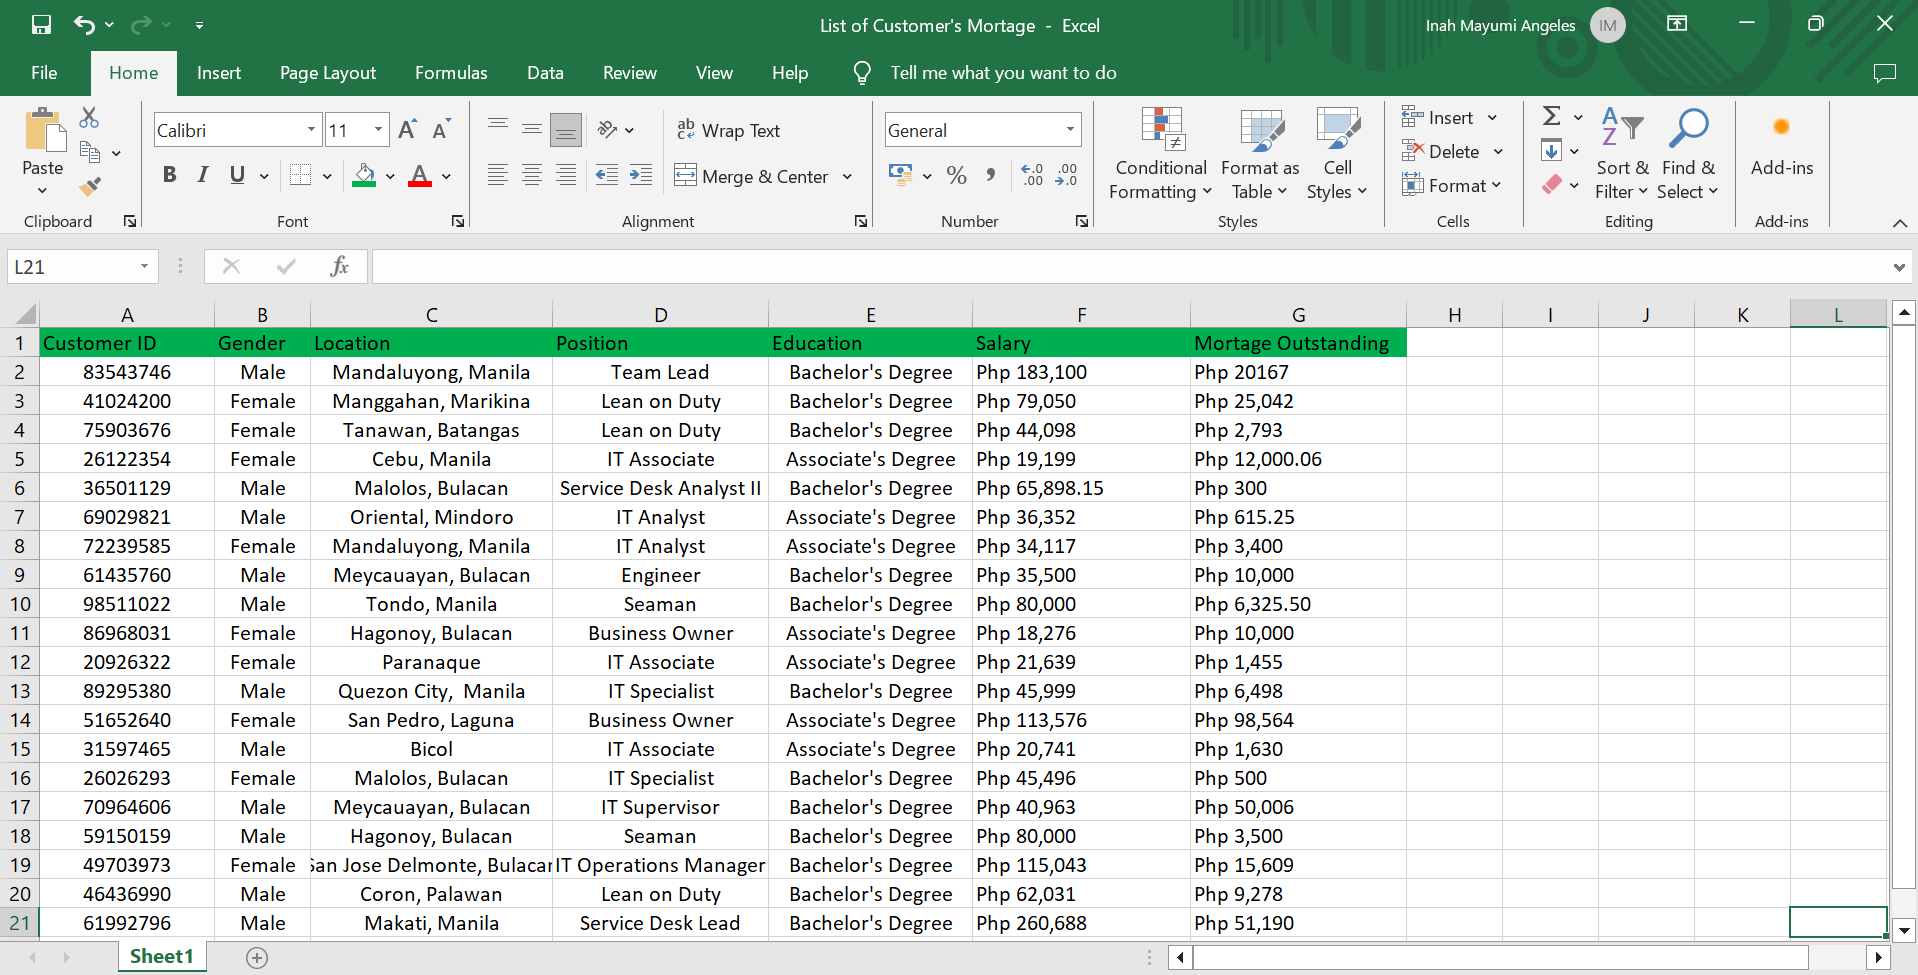The height and width of the screenshot is (975, 1918).
Task: Open the General number format dropdown
Action: pyautogui.click(x=1070, y=130)
